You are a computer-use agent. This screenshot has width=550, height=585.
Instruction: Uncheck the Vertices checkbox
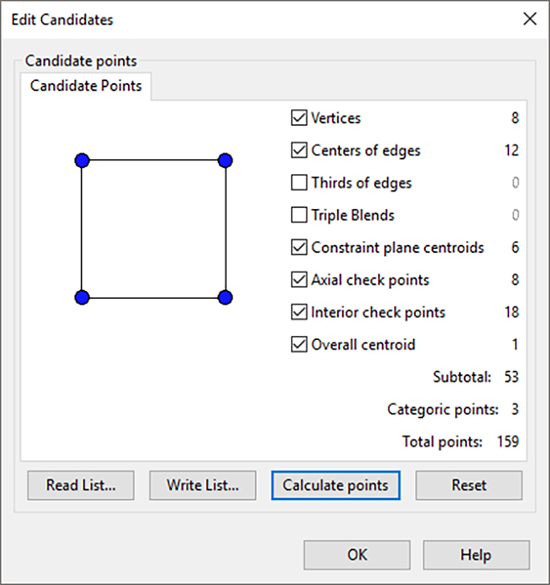pos(299,118)
